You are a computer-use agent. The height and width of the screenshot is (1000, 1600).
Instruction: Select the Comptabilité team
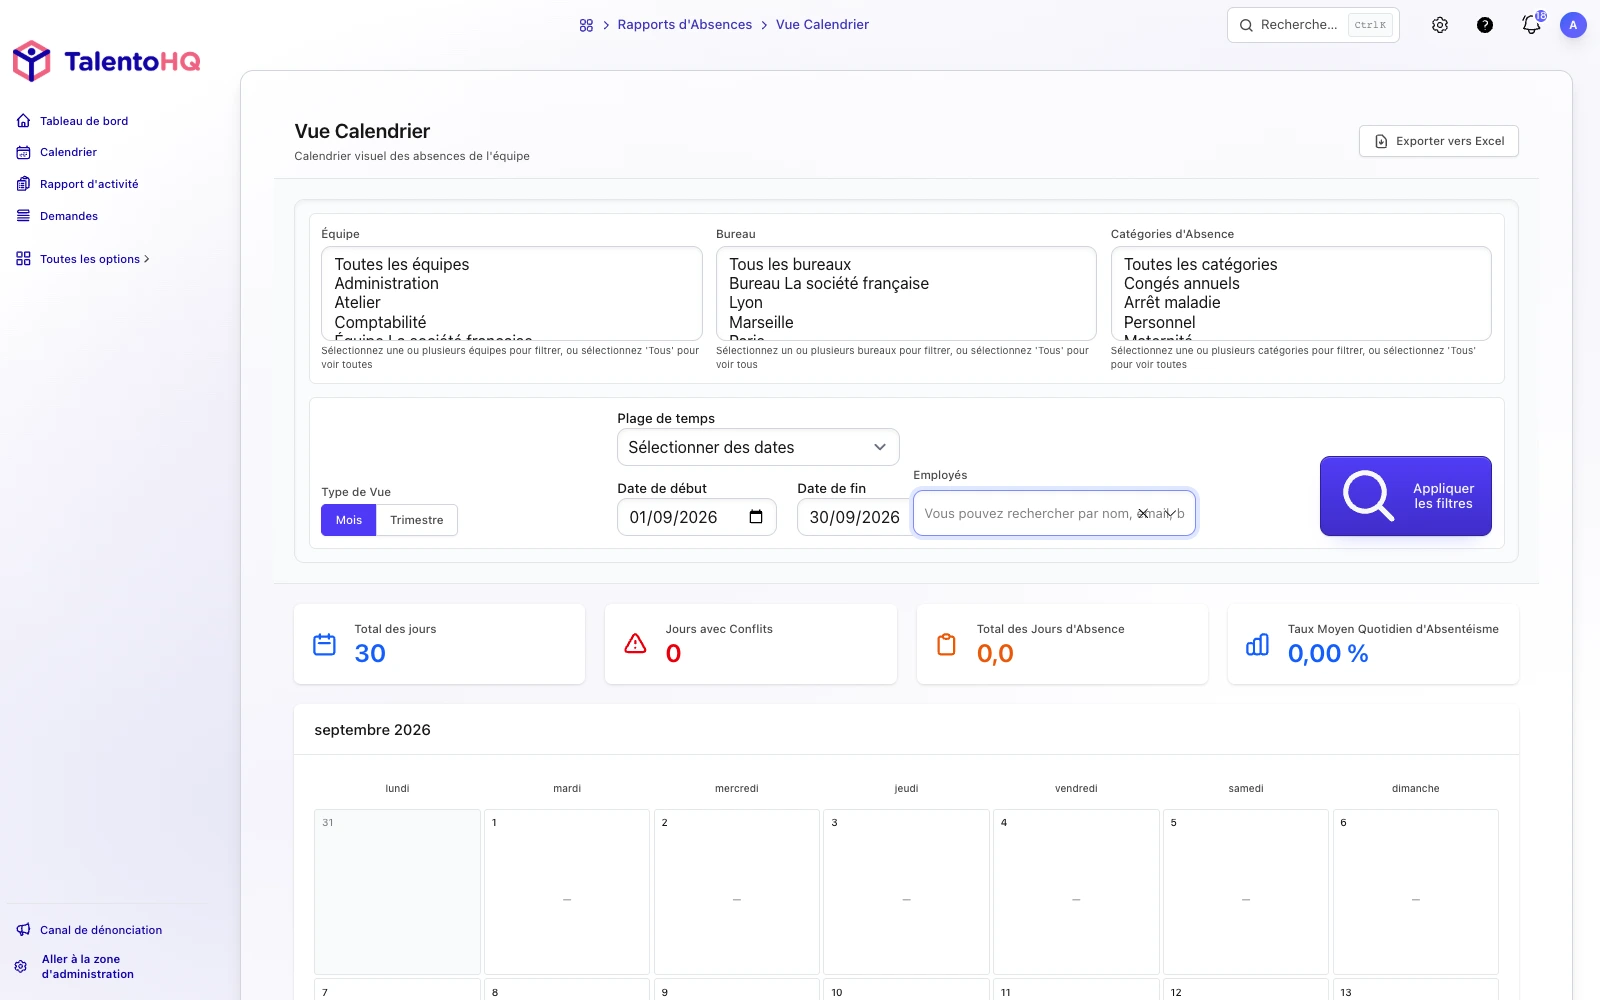click(x=511, y=322)
